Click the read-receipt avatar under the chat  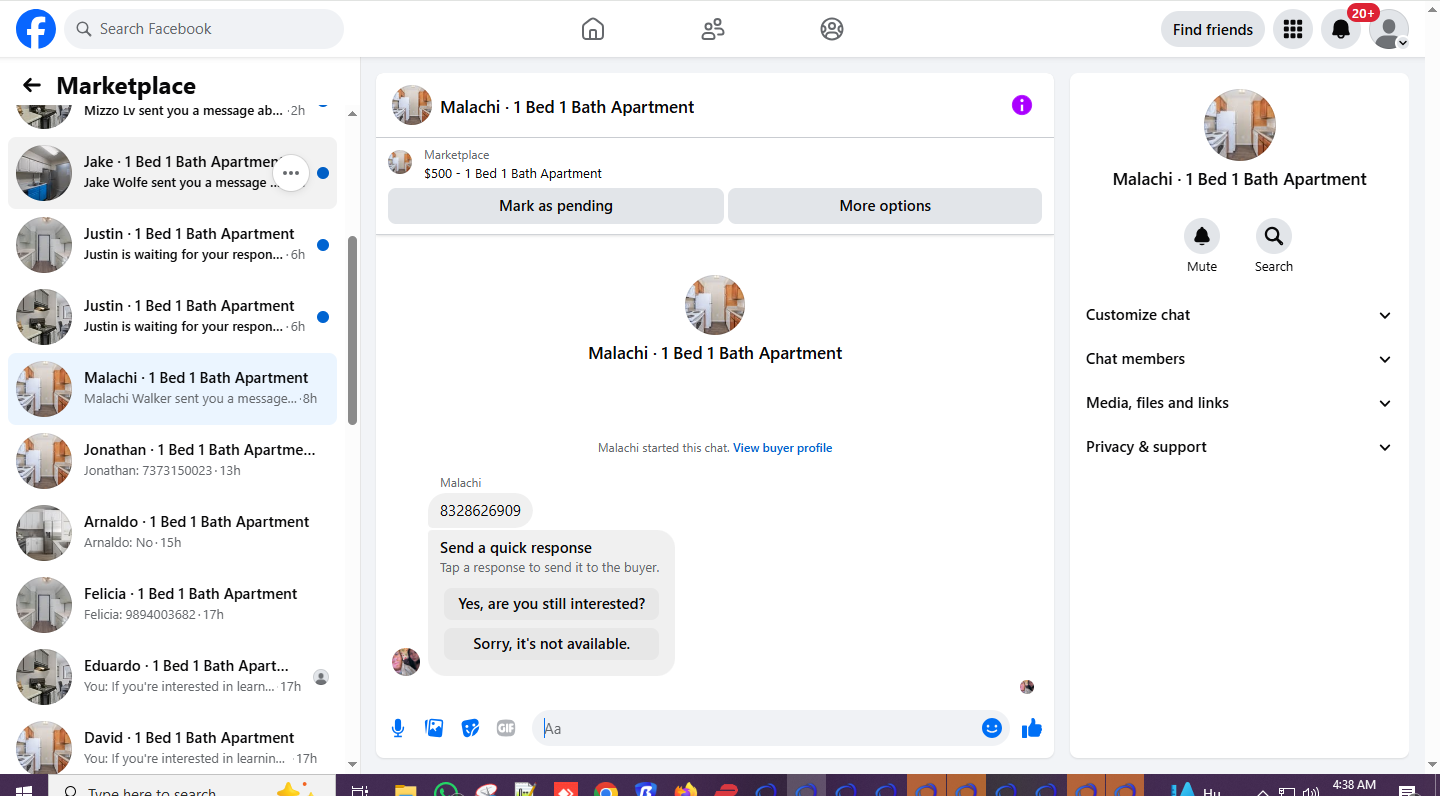(x=1027, y=687)
